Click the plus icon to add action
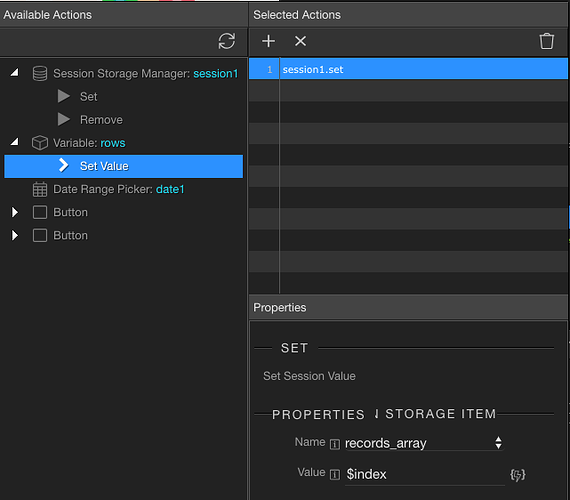 point(268,41)
